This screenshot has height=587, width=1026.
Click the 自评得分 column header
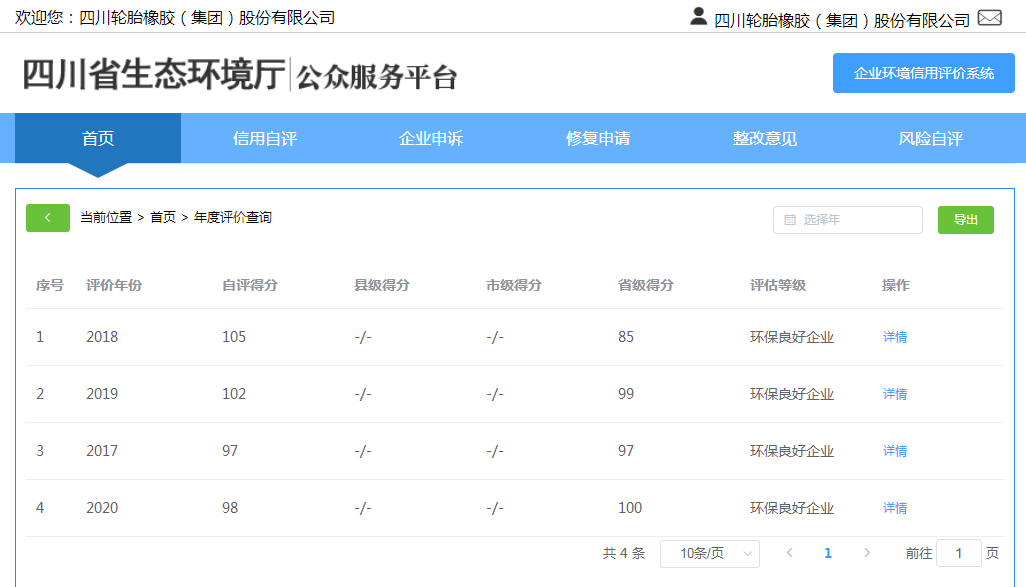(250, 285)
